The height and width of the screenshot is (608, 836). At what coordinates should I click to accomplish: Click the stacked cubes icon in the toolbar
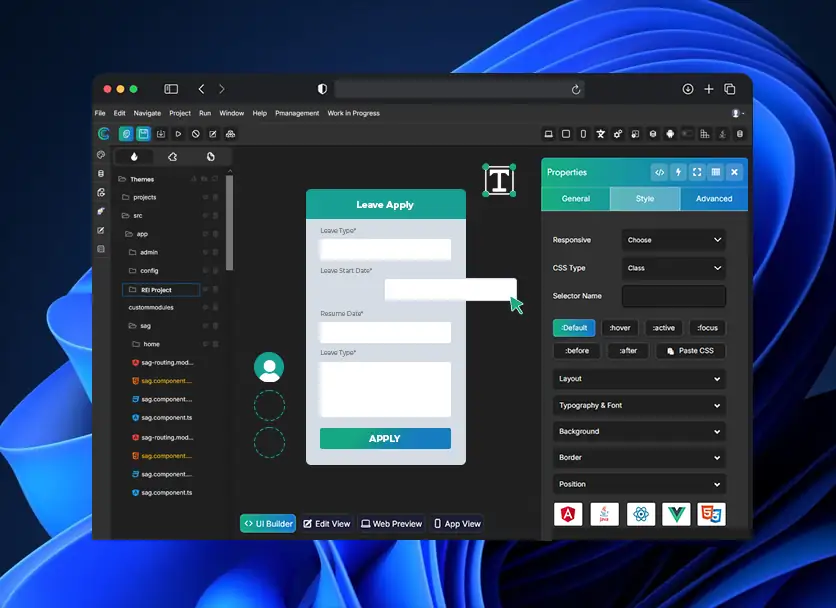click(230, 134)
